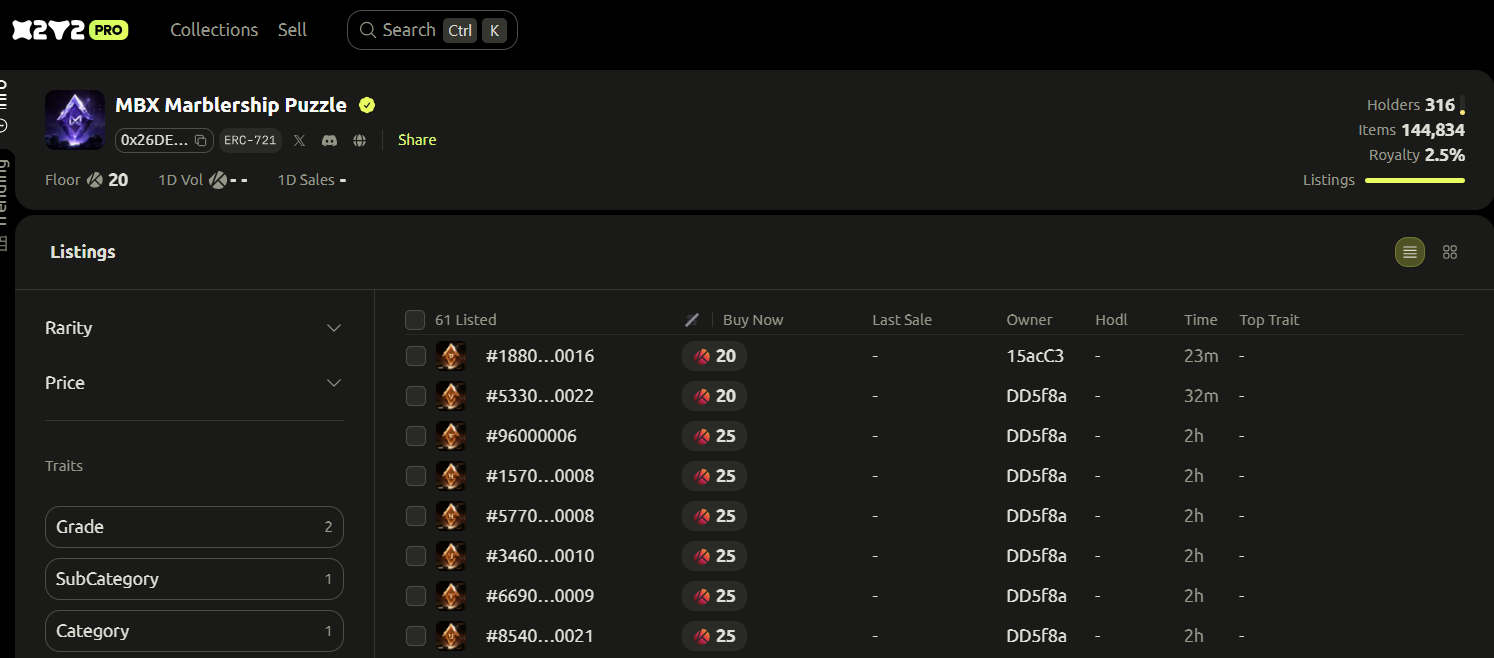This screenshot has width=1494, height=658.
Task: Open the collection's website globe icon
Action: point(360,141)
